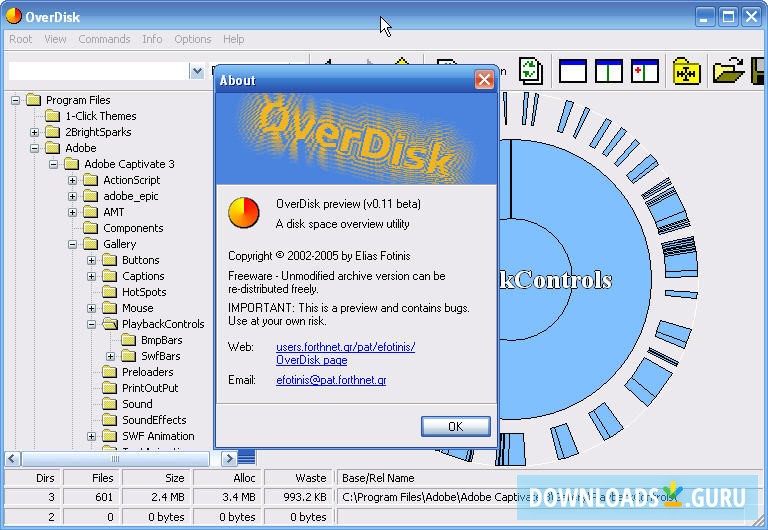Select the Alloc column header
This screenshot has height=530, width=768.
pyautogui.click(x=228, y=478)
